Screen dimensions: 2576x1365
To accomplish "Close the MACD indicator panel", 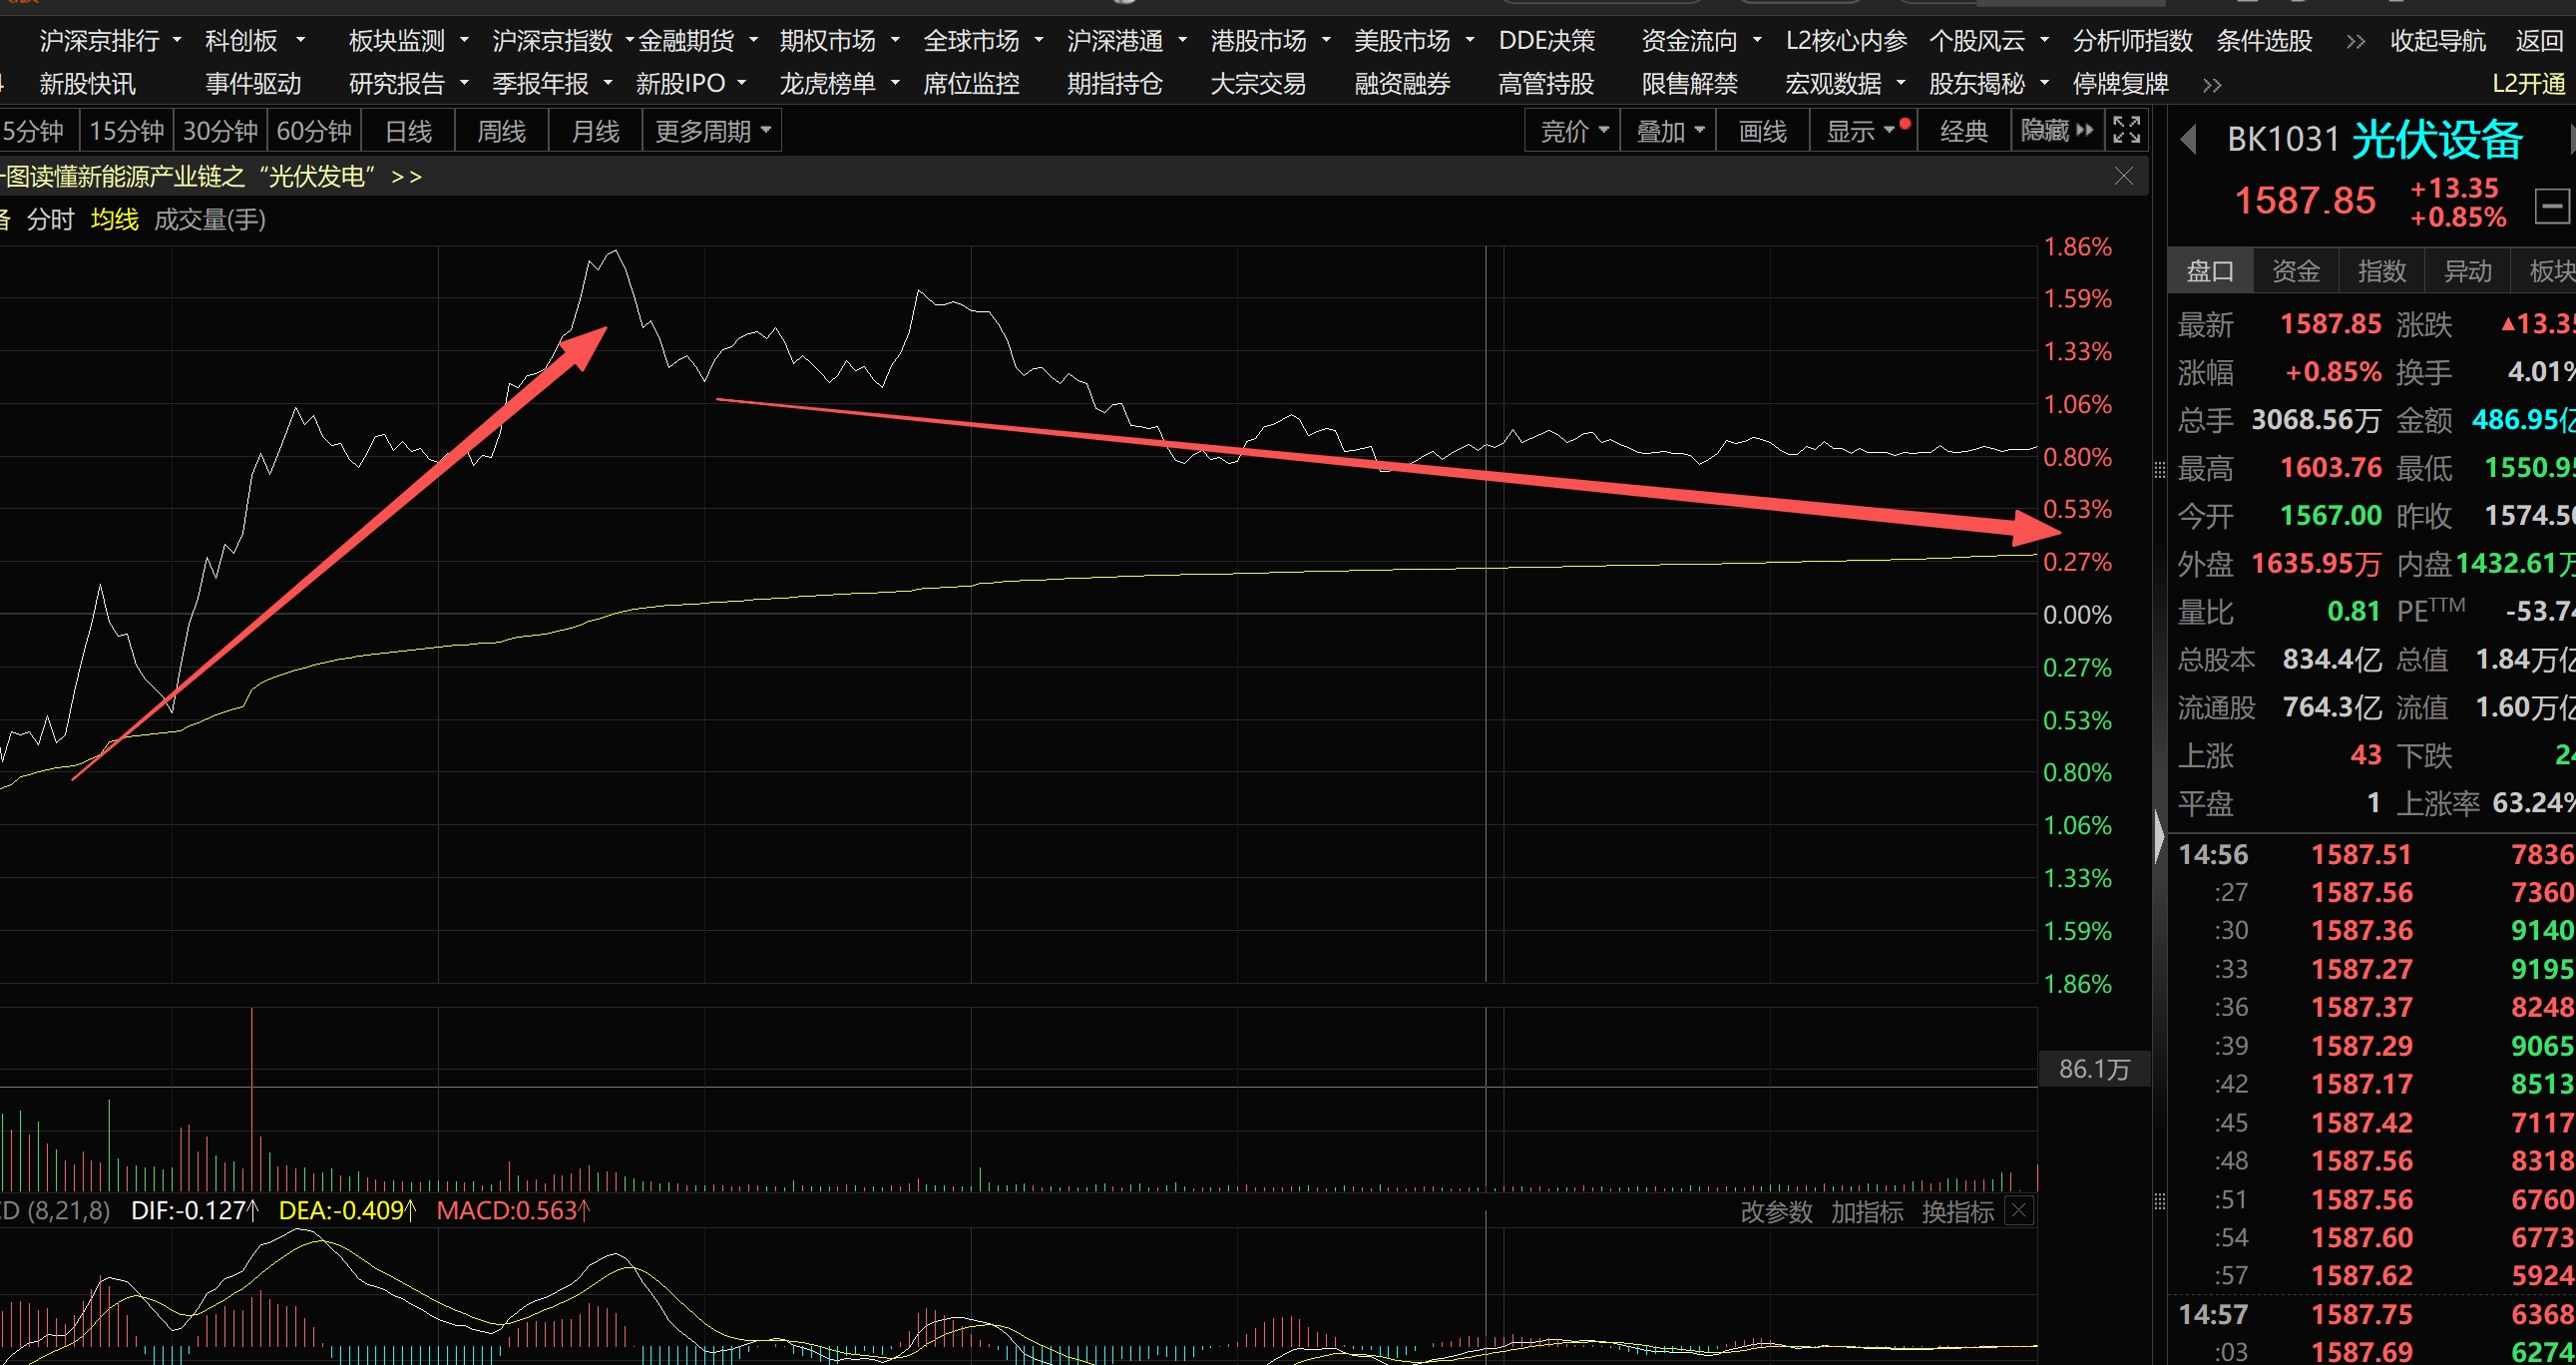I will (x=2019, y=1211).
